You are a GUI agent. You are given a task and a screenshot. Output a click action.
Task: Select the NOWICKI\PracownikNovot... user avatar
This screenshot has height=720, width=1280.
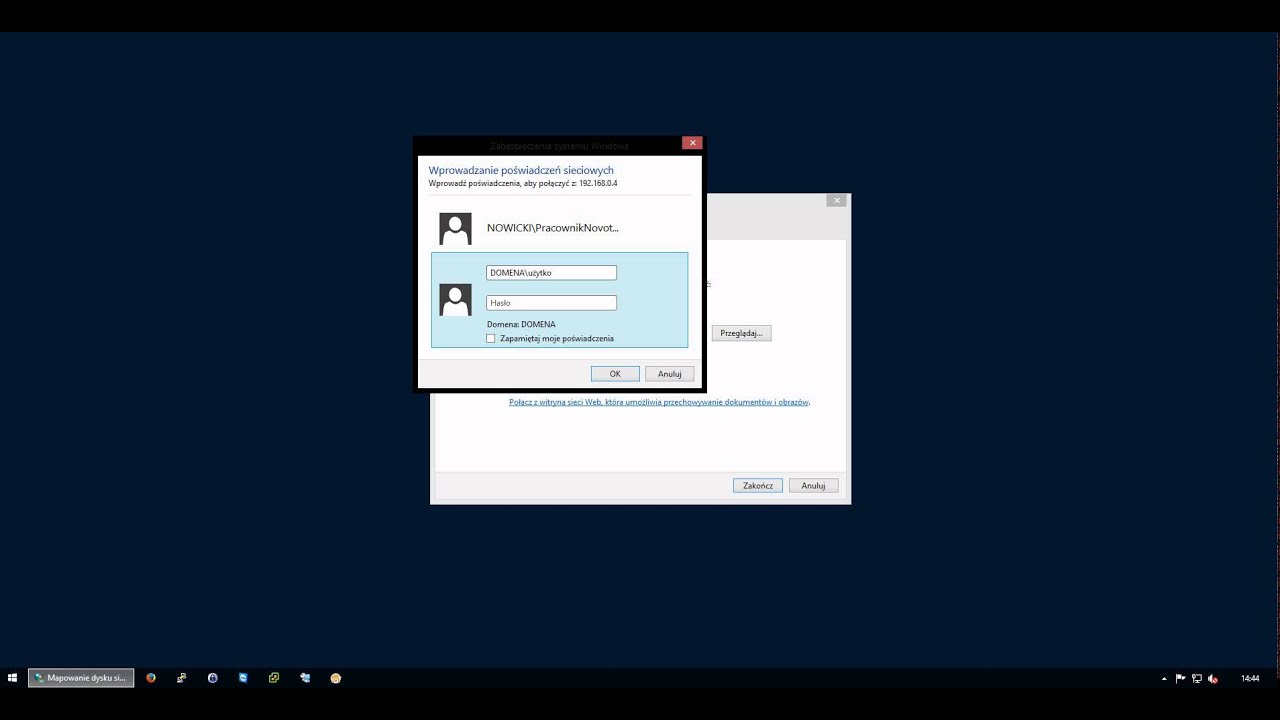[x=455, y=228]
